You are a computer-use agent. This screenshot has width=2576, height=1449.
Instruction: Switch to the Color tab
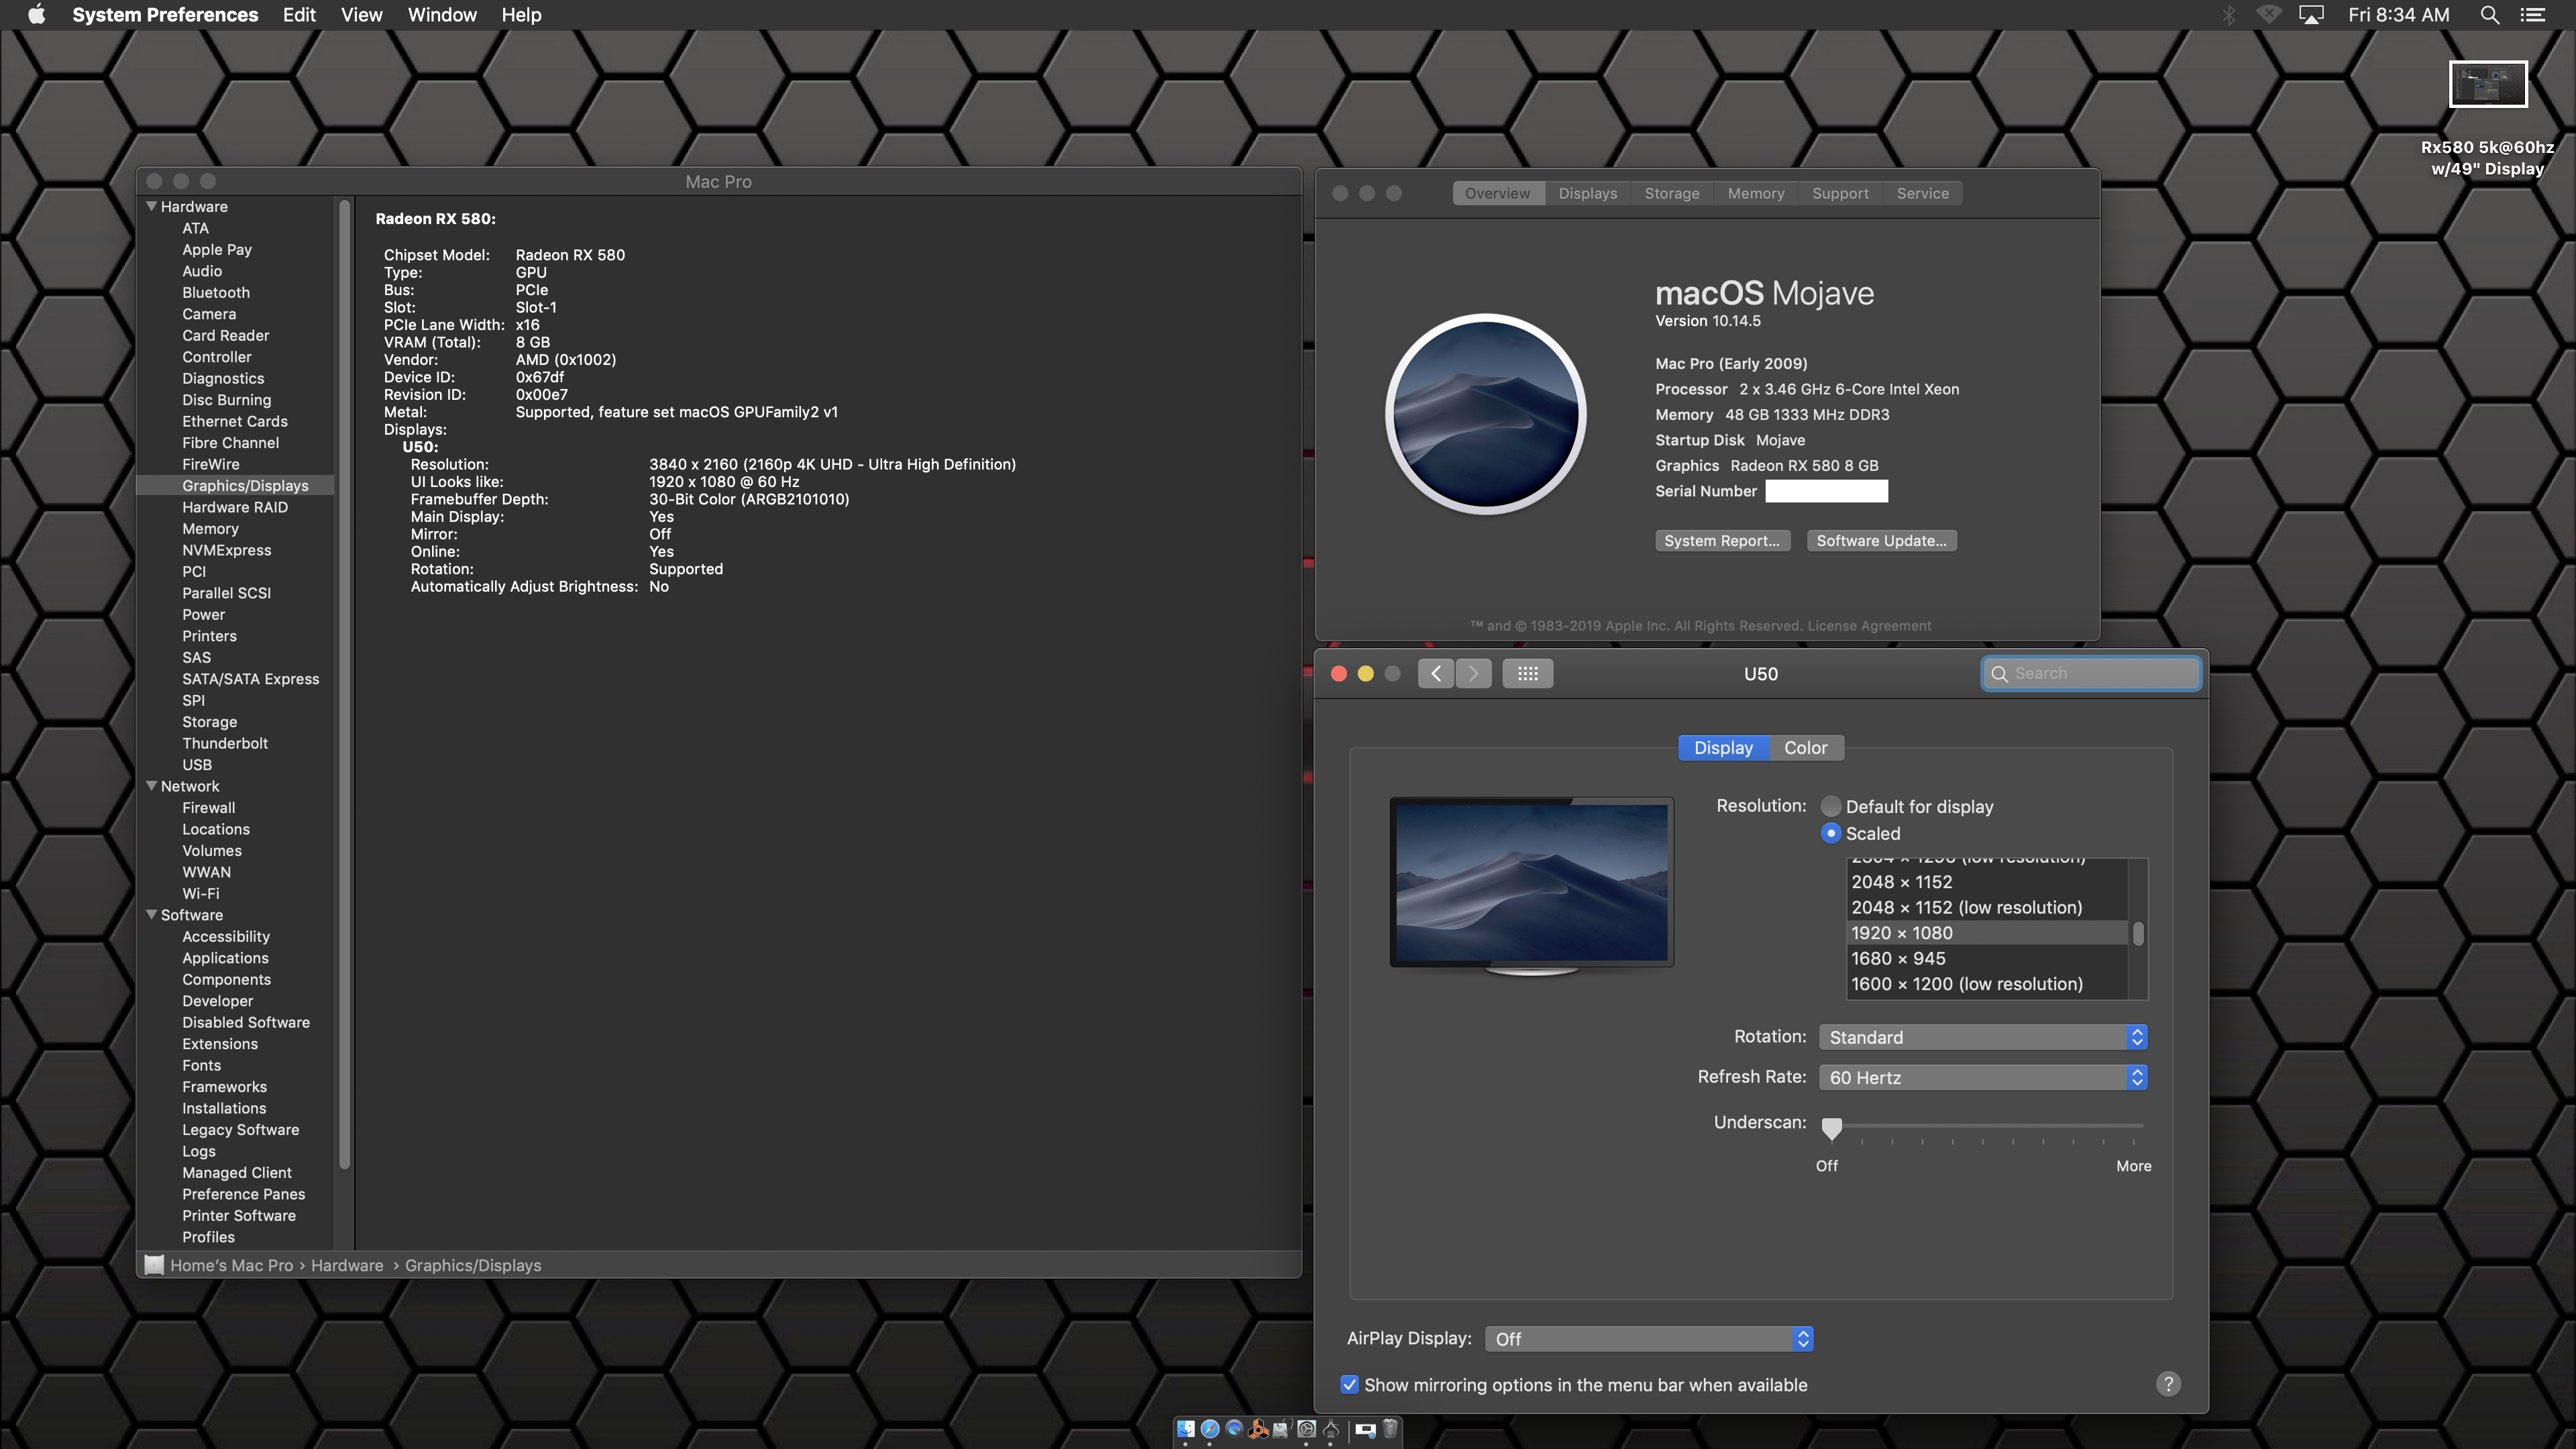[x=1806, y=748]
